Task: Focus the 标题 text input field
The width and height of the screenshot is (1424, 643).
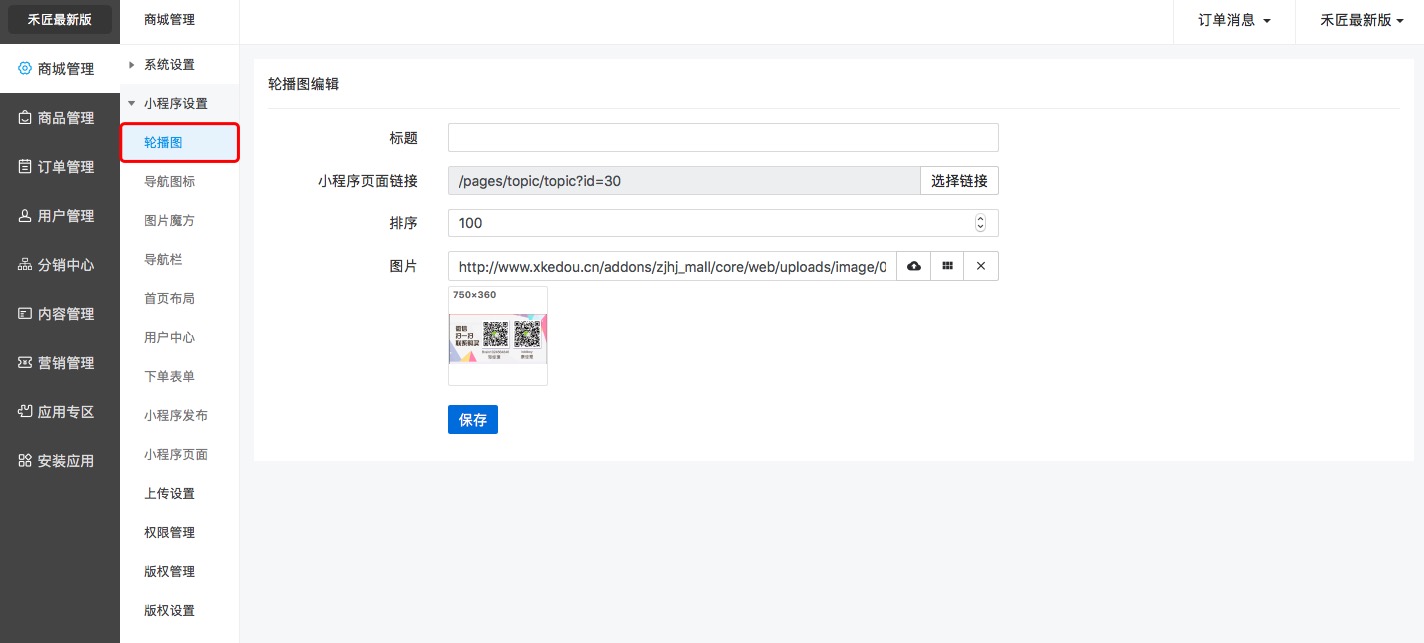Action: 723,138
